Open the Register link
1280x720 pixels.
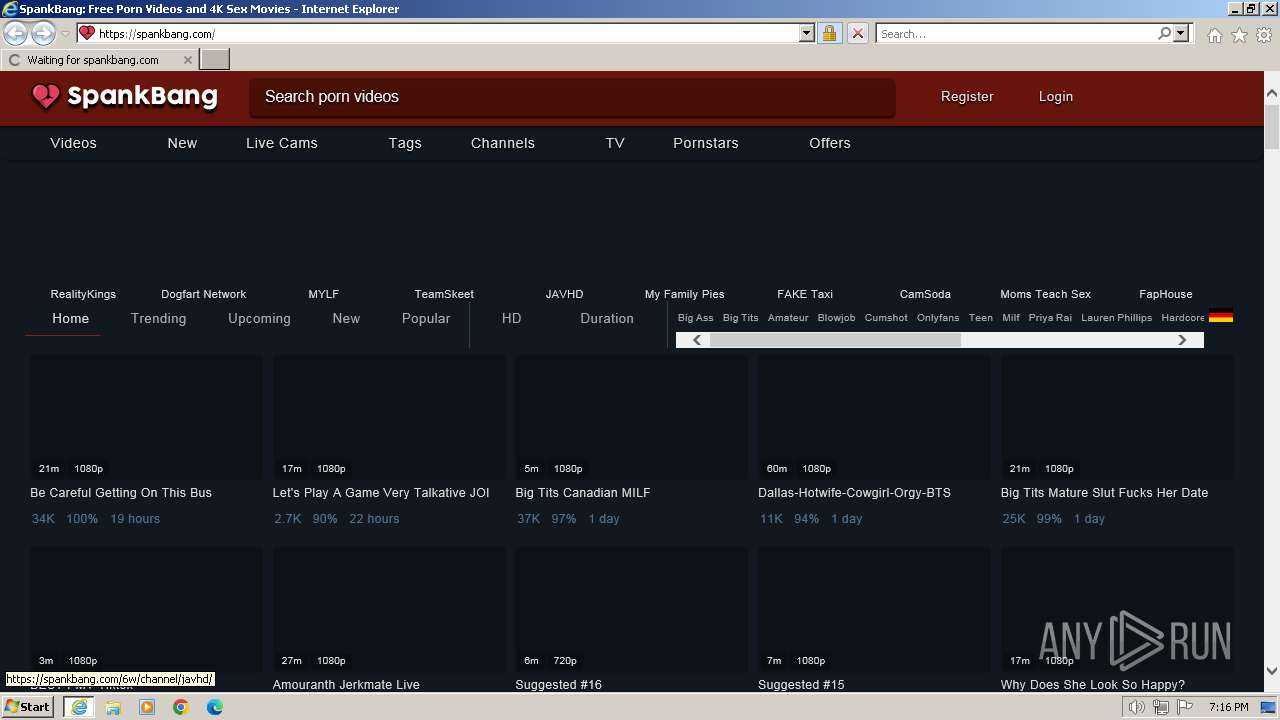point(967,97)
